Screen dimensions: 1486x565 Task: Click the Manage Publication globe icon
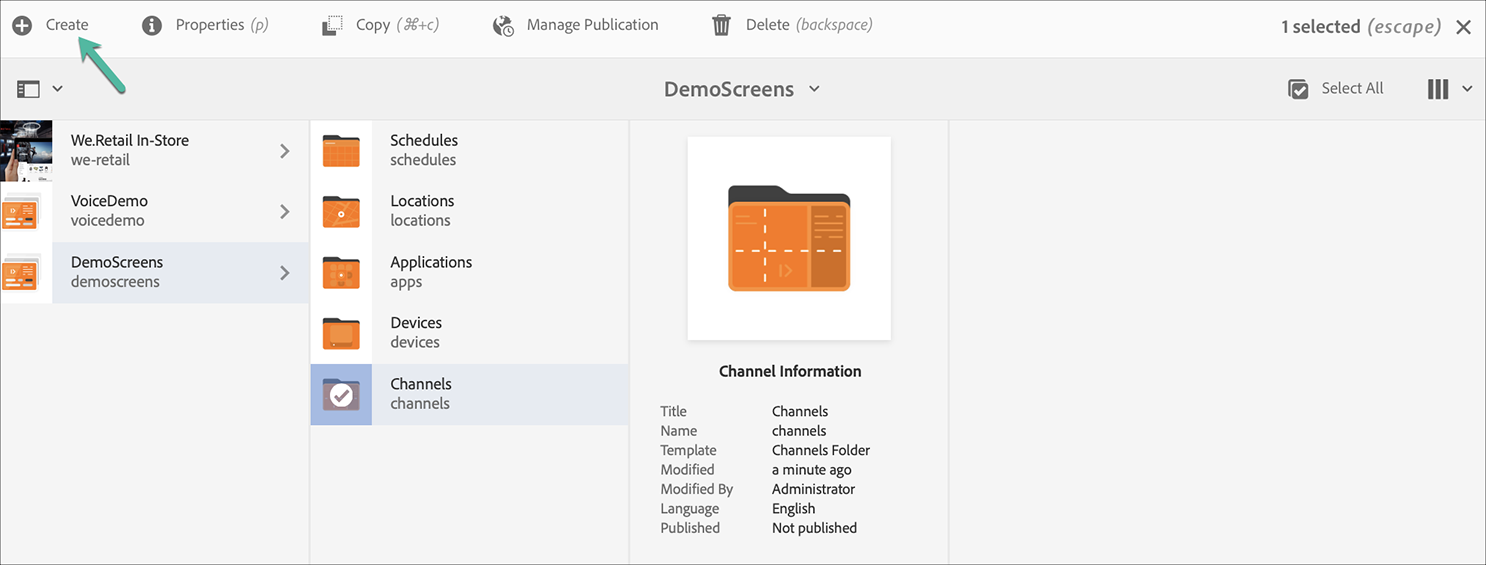click(x=503, y=25)
